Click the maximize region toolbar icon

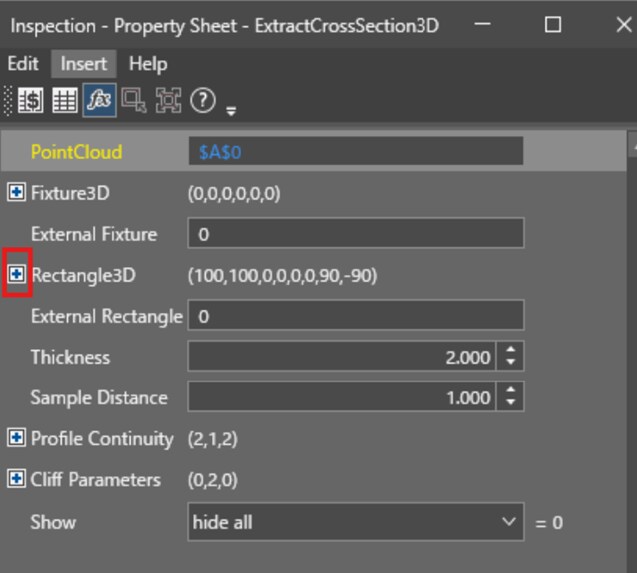click(x=168, y=100)
